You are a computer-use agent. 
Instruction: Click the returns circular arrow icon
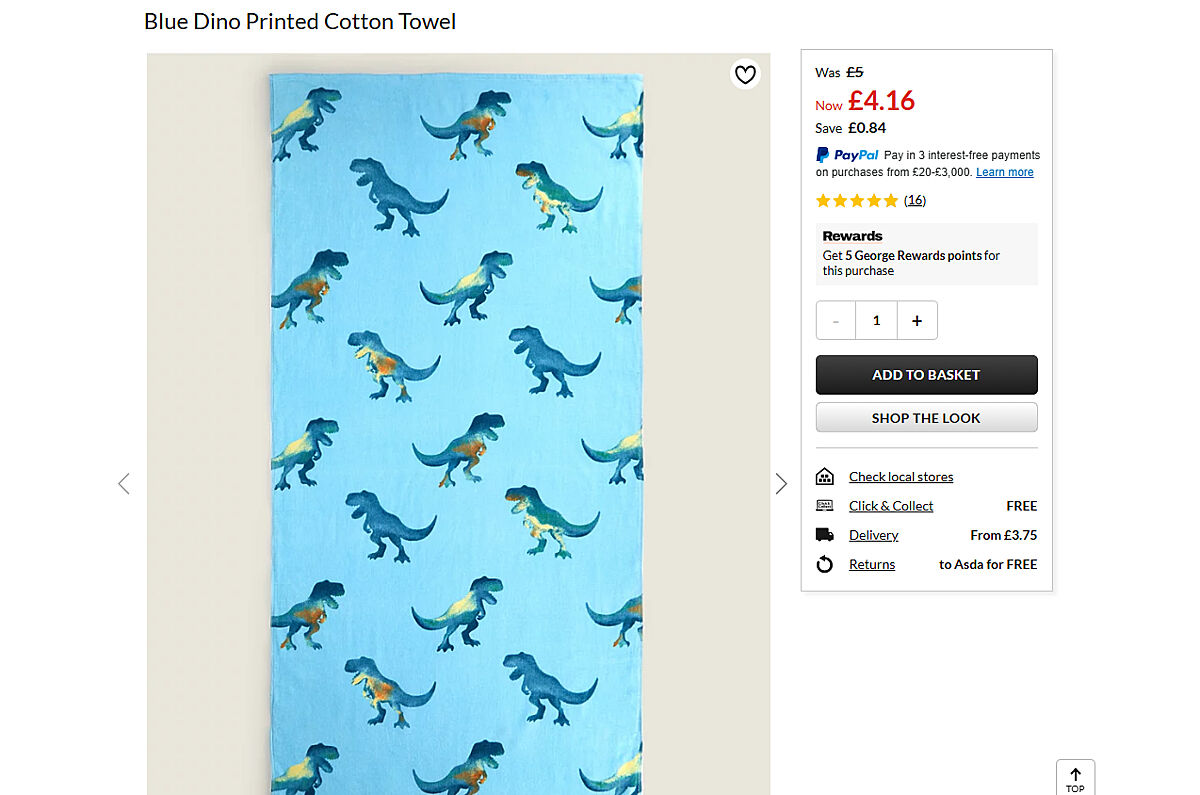[x=825, y=565]
